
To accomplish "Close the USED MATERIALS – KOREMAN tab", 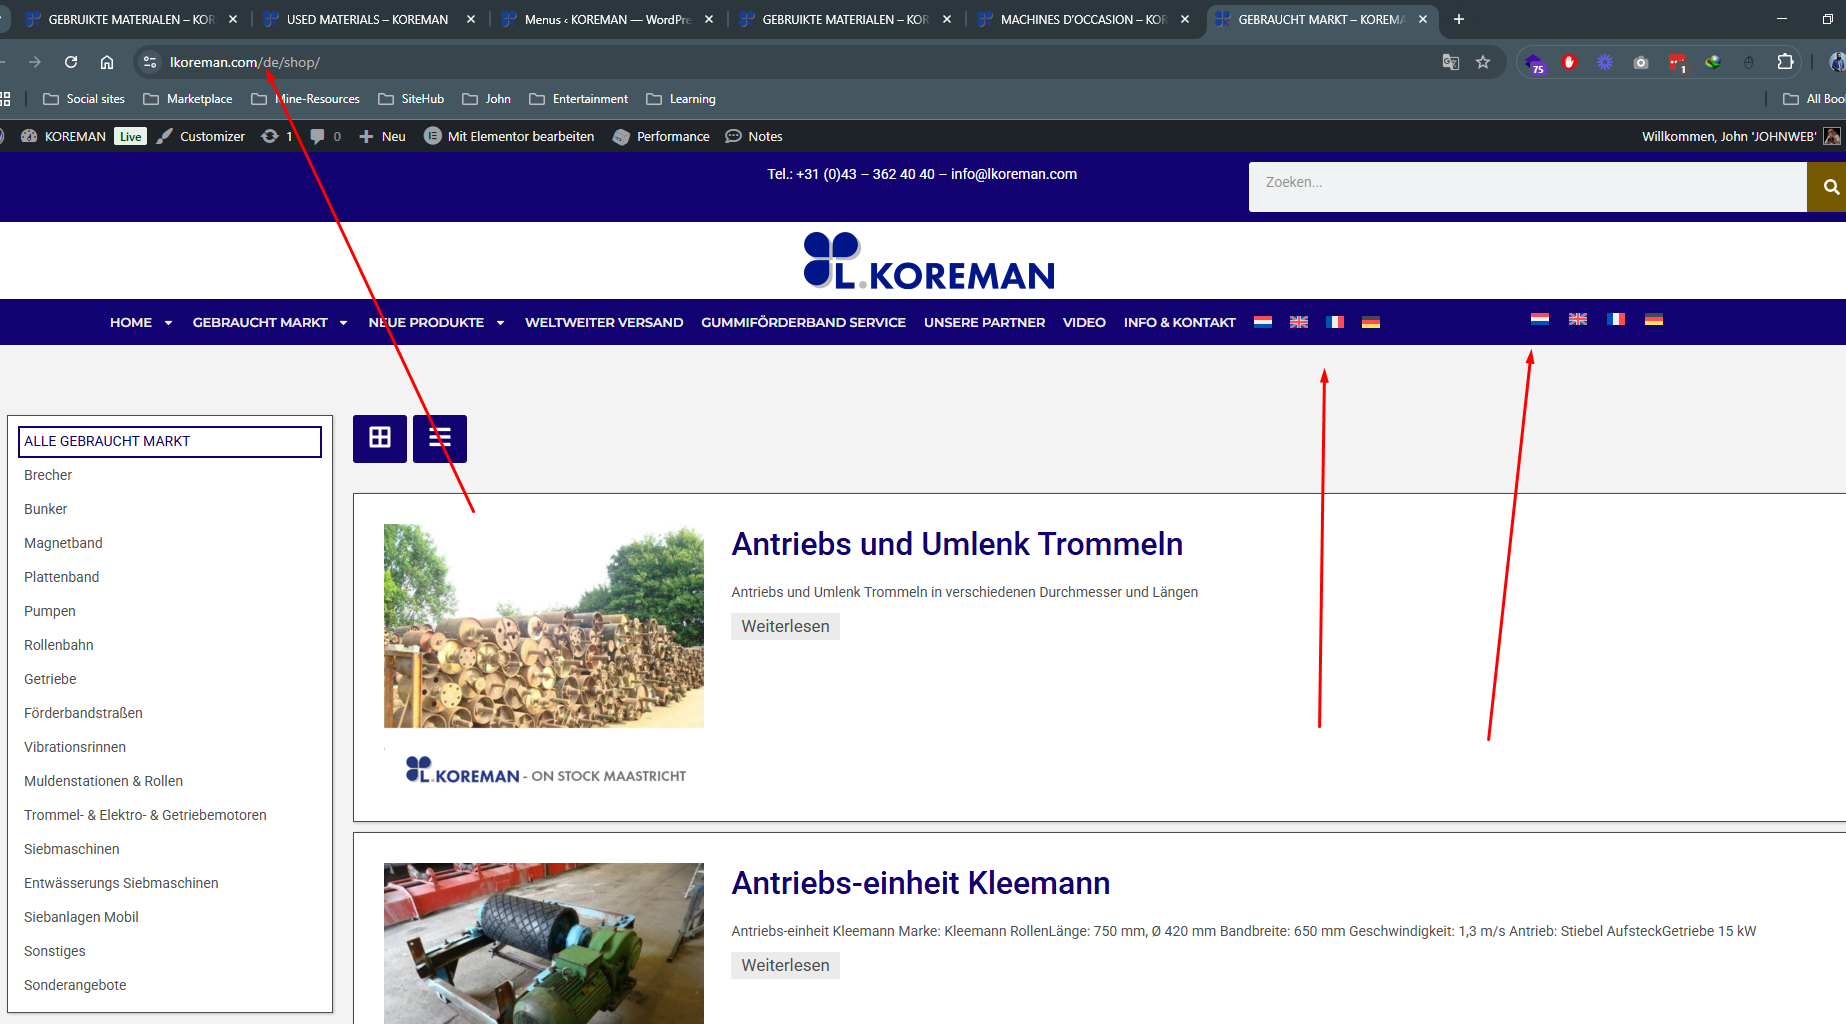I will click(x=471, y=19).
